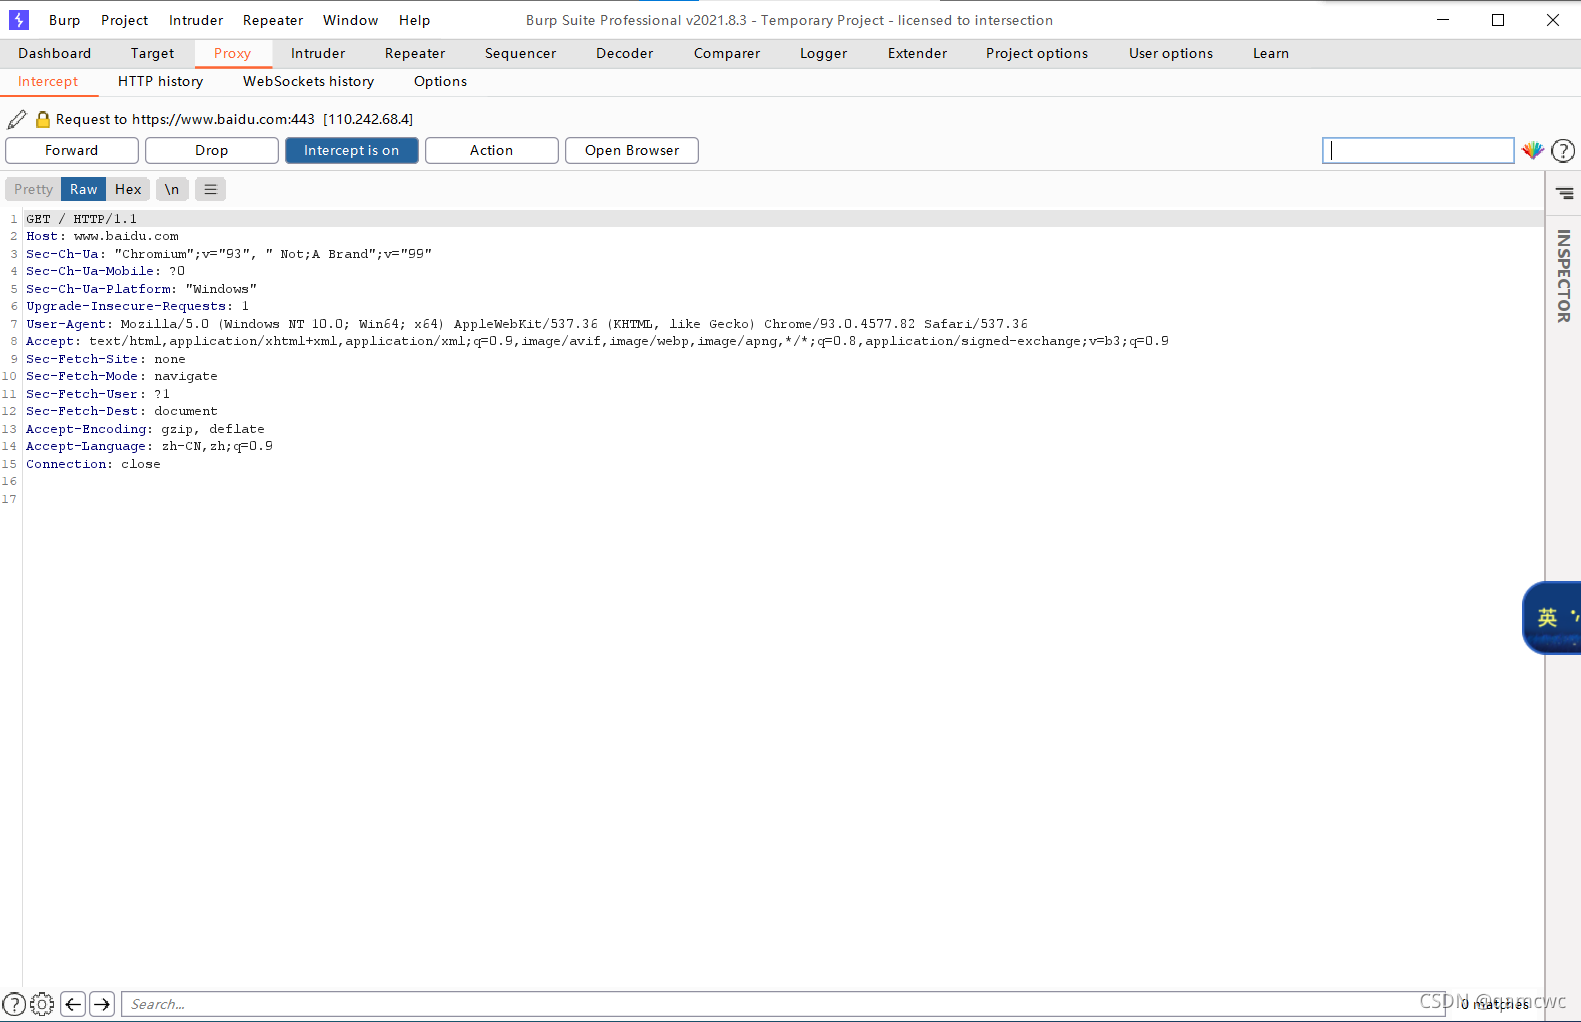Switch to the Proxy tab
The width and height of the screenshot is (1581, 1022).
(232, 53)
